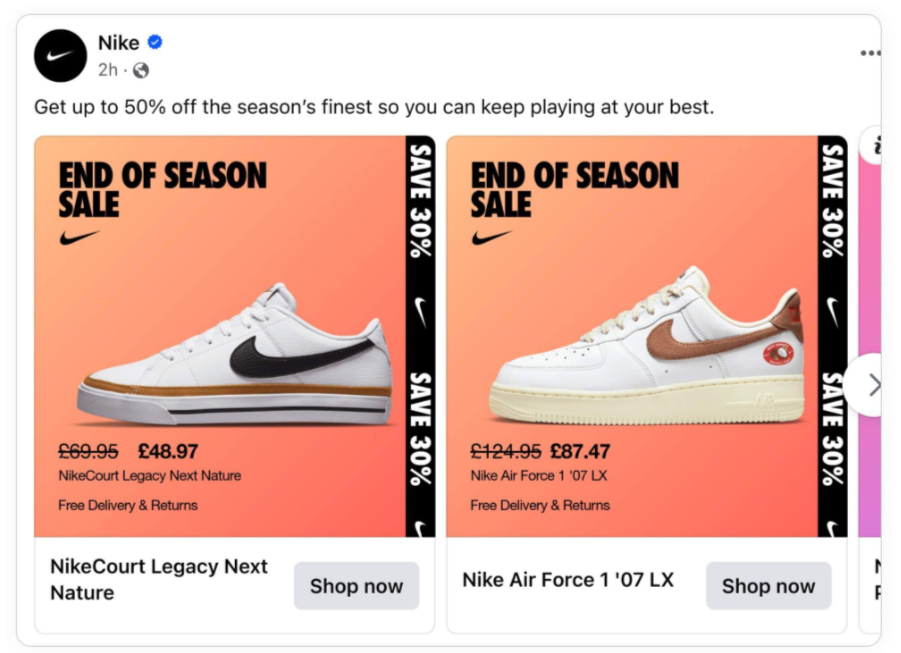Screen dimensions: 901x653
Task: Click 'Shop now' for Nike Air Force 1
Action: 768,586
